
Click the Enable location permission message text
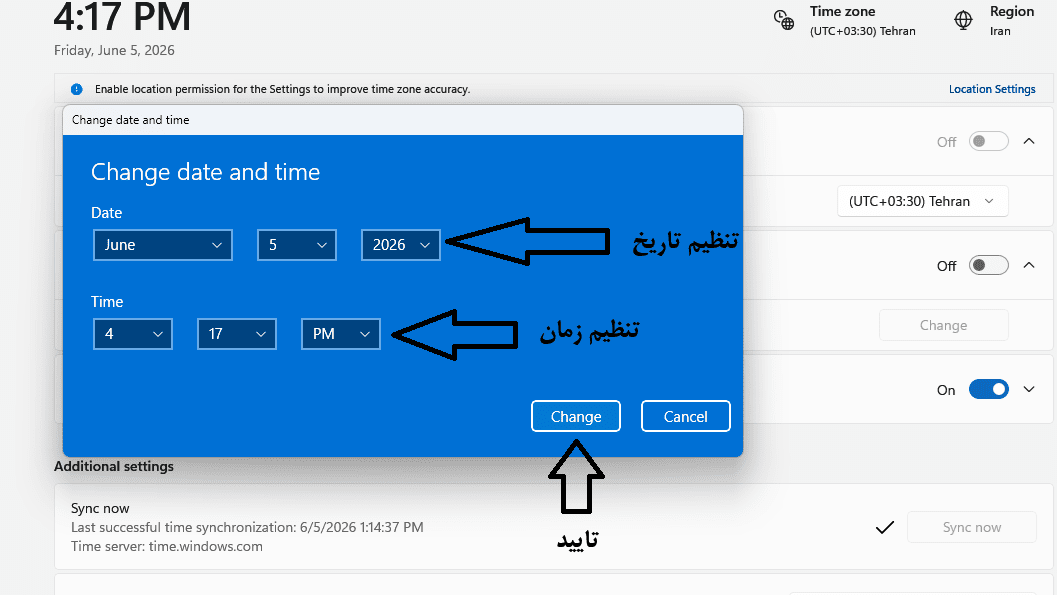(282, 89)
